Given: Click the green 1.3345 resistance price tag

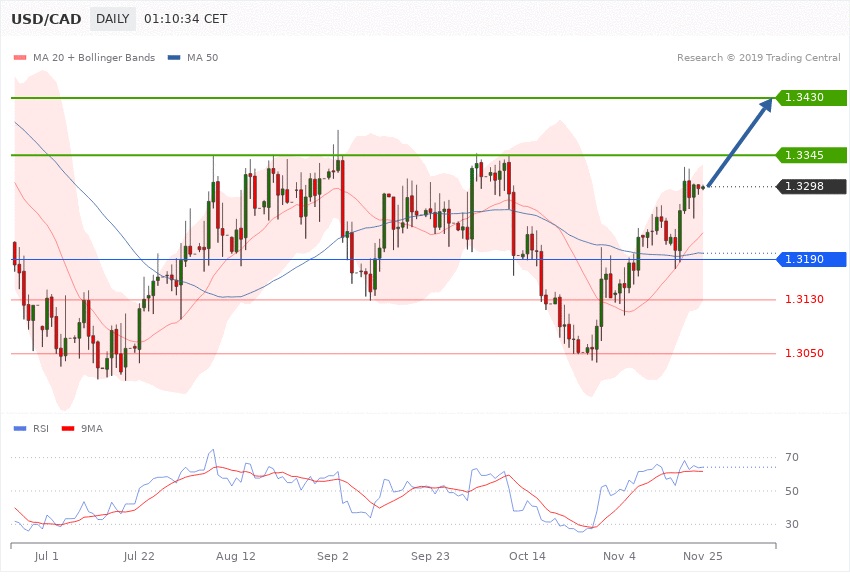Looking at the screenshot, I should point(810,155).
